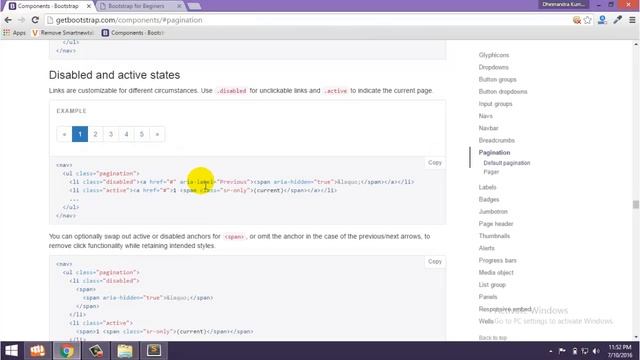Open the taskbar clock 11:52 PM
Screen dimensions: 640x360
coord(620,351)
